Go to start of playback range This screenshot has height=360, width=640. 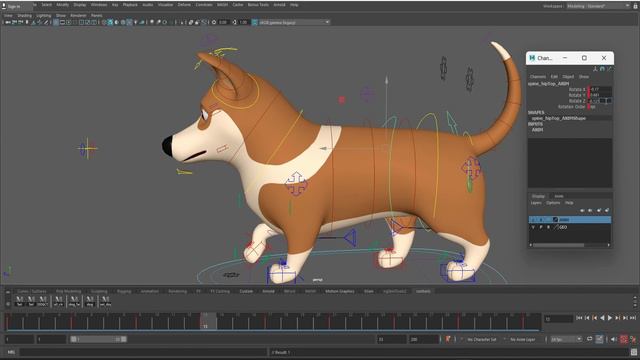tap(579, 318)
